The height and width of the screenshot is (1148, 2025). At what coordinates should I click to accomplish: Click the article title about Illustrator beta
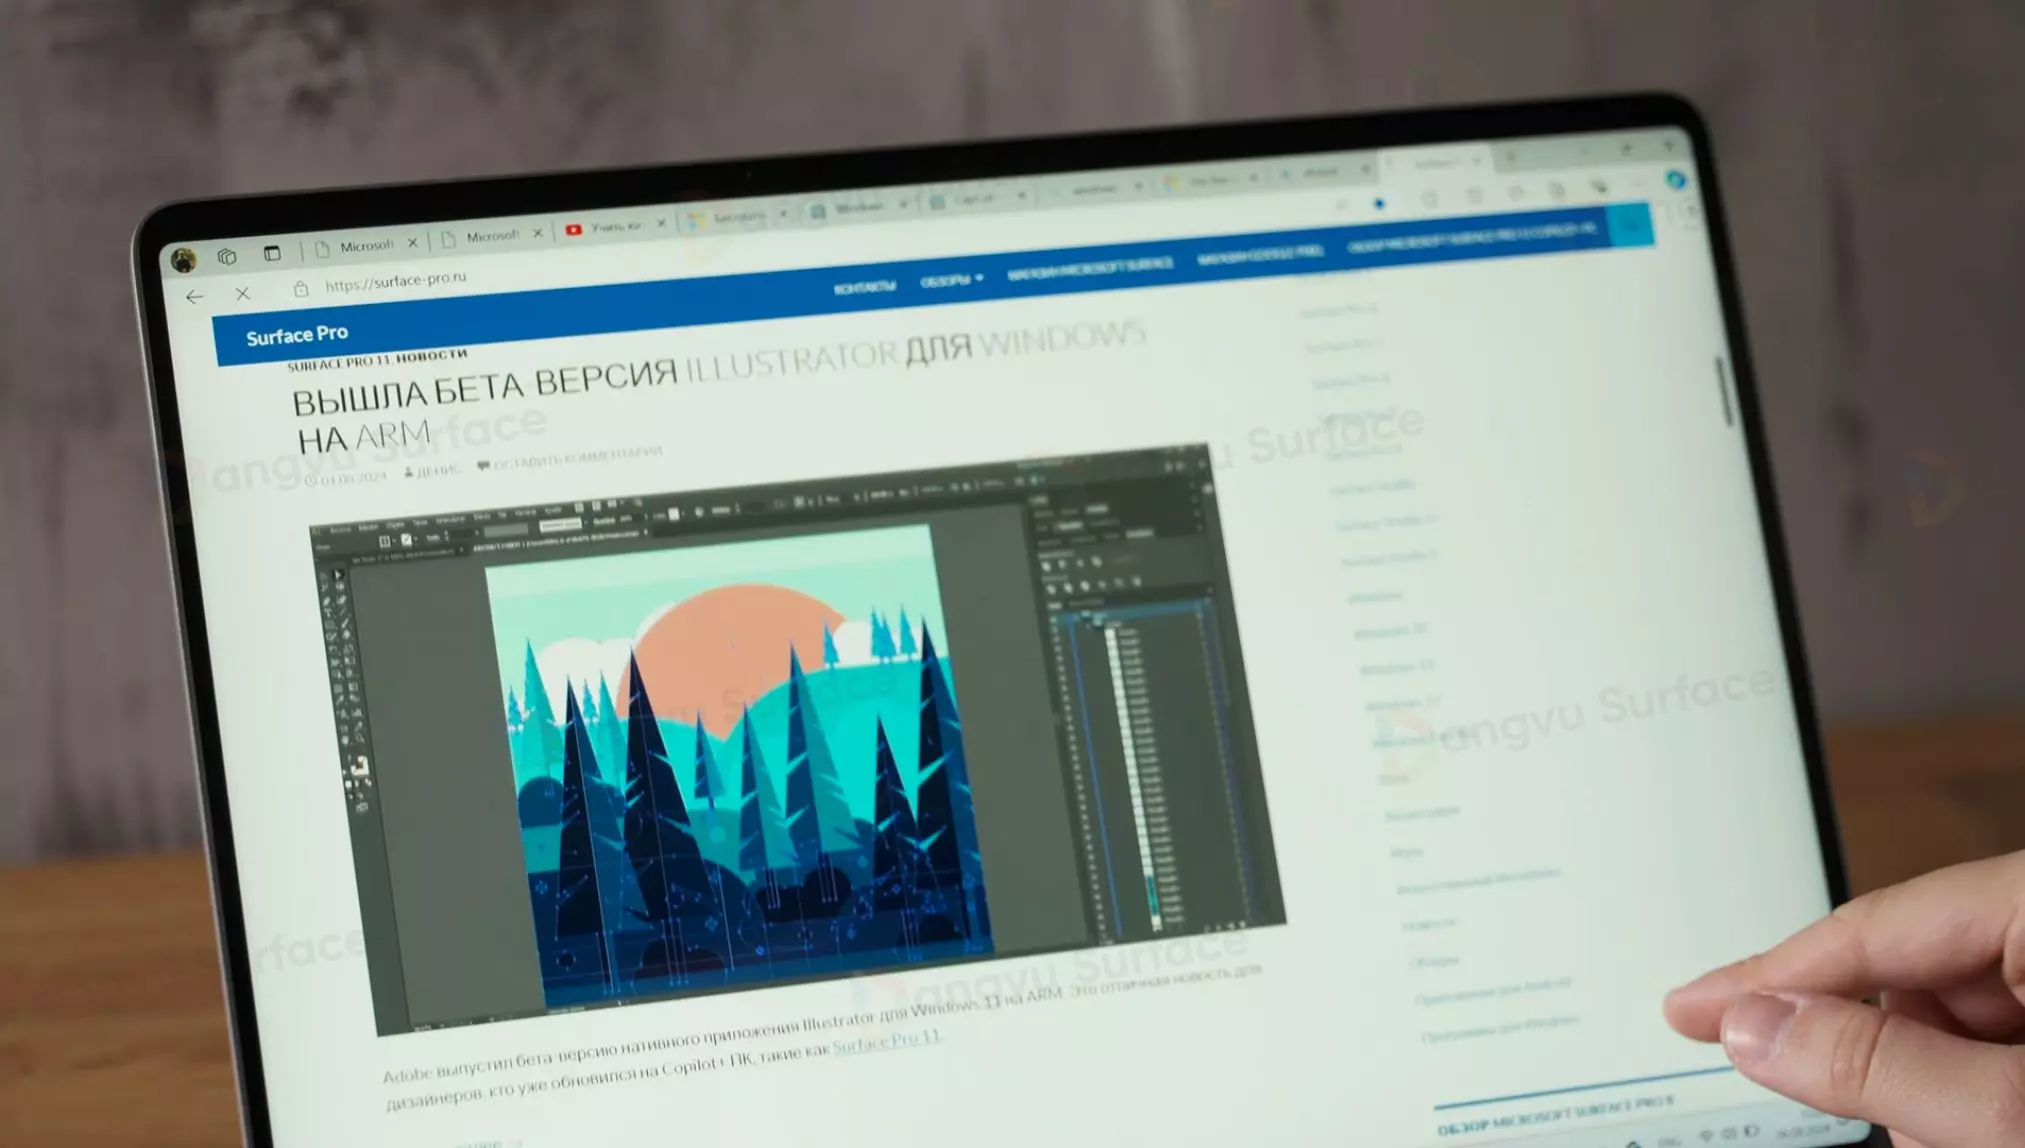720,387
